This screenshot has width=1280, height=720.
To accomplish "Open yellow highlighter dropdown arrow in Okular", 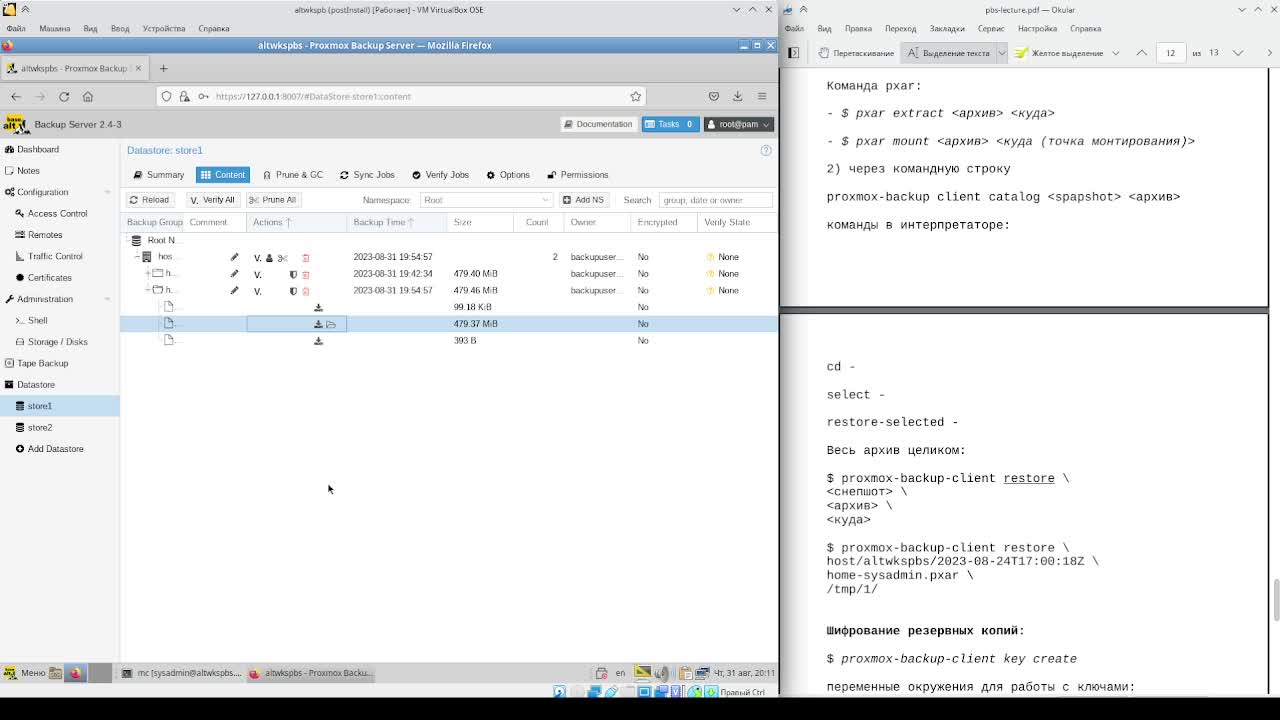I will point(1115,53).
